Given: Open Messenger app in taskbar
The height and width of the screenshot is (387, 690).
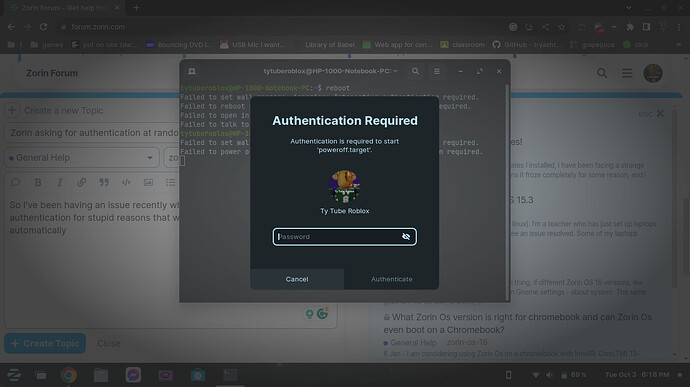Looking at the screenshot, I should click(133, 375).
